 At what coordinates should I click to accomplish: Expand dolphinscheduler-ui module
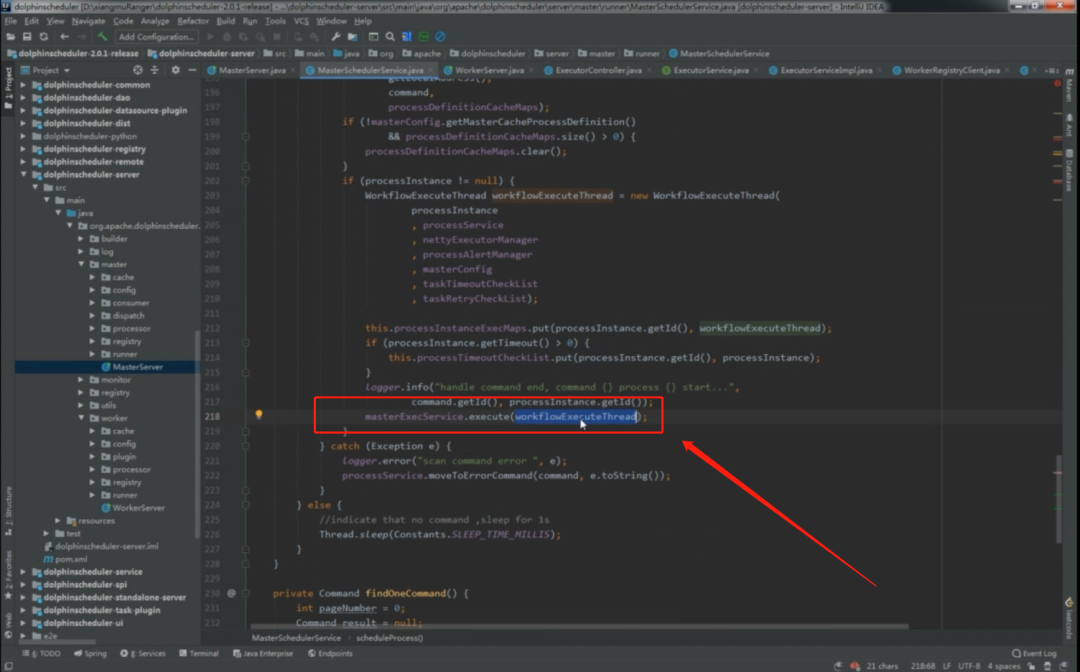[23, 622]
